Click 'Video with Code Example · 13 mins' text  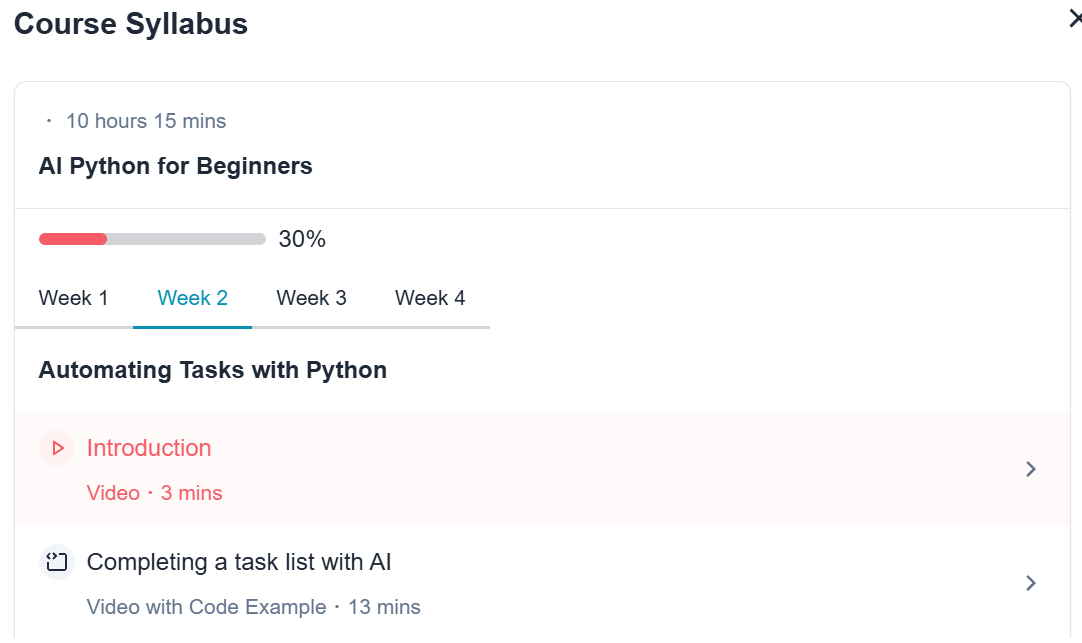[x=253, y=607]
